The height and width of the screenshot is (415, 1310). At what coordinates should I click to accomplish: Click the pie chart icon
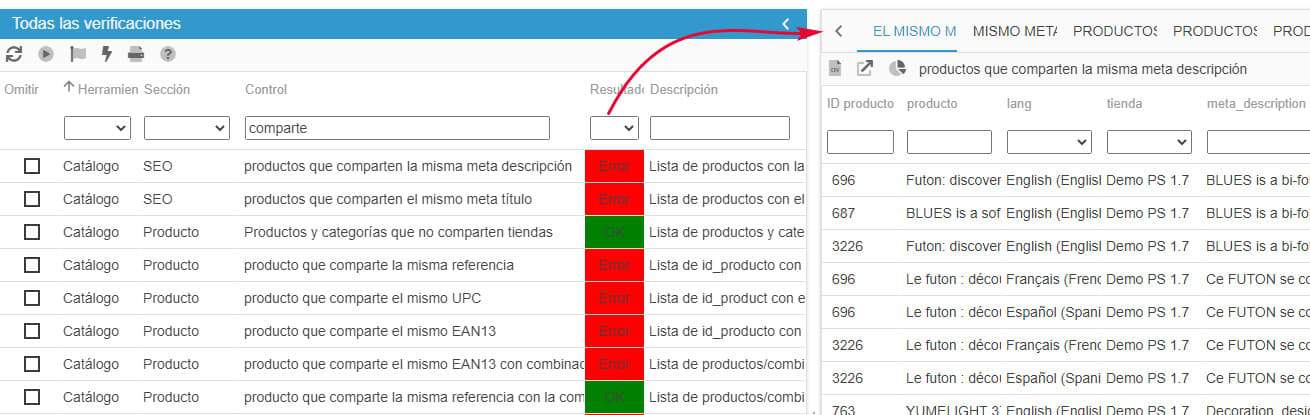897,69
